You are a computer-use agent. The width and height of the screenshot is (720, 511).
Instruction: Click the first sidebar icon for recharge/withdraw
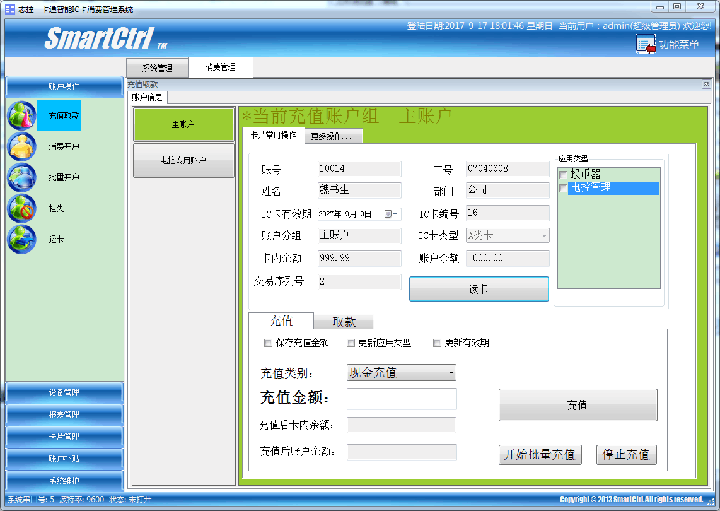pyautogui.click(x=22, y=116)
